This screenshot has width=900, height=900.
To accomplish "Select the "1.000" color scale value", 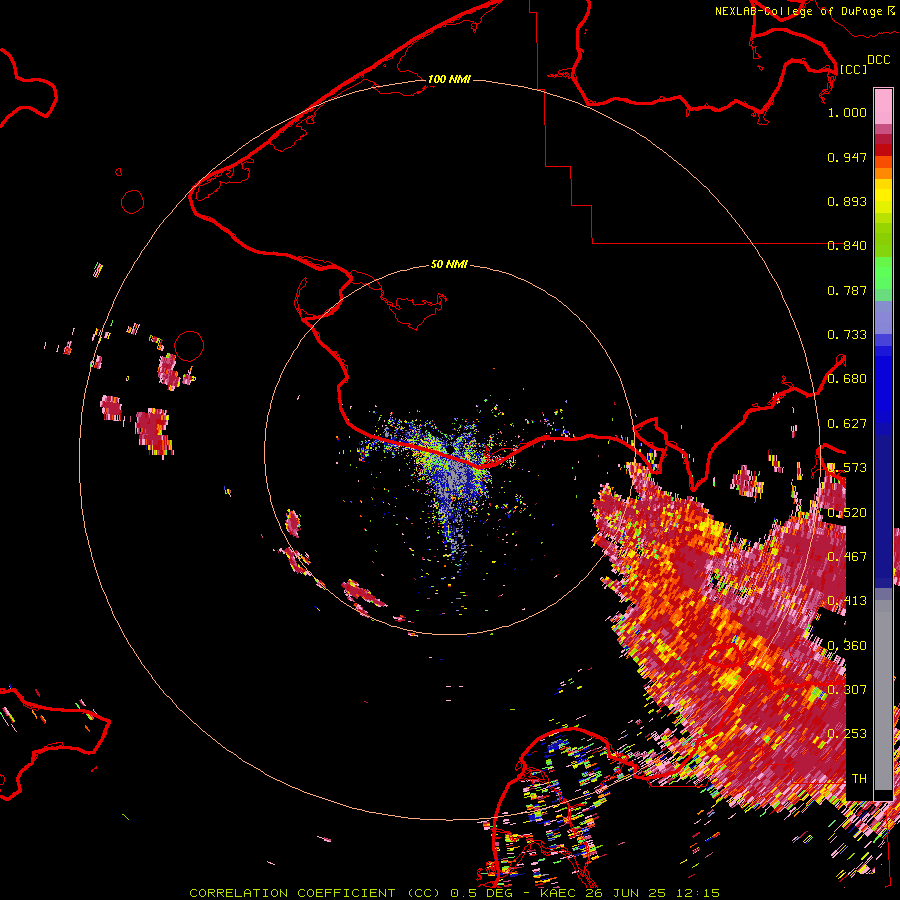I will (x=847, y=112).
